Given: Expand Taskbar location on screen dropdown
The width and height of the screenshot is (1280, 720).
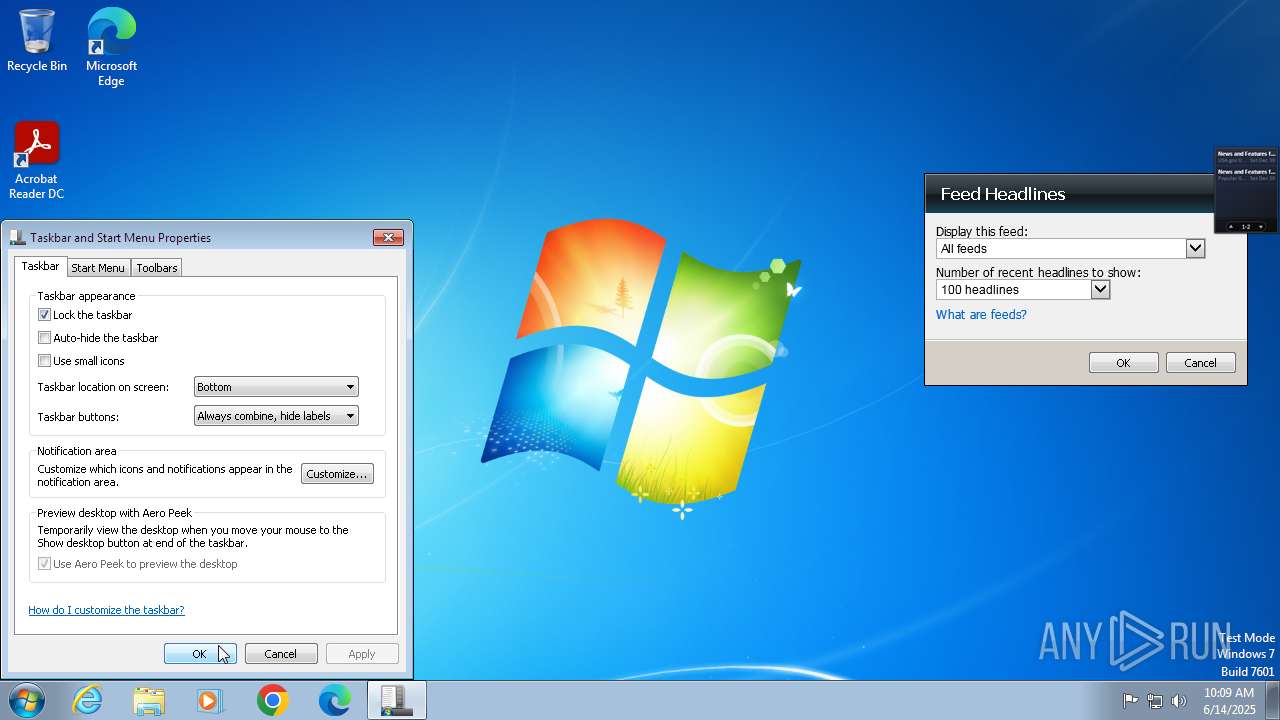Looking at the screenshot, I should (x=276, y=387).
